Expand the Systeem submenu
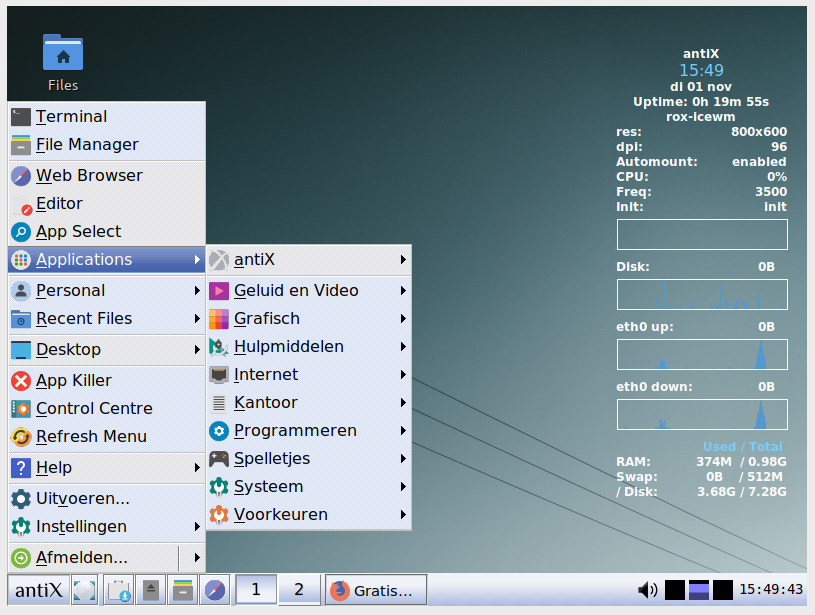 (x=268, y=487)
